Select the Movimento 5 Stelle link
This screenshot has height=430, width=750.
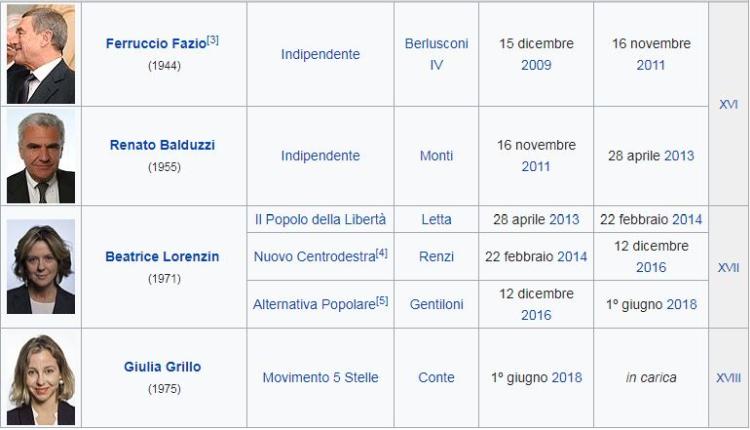click(320, 377)
